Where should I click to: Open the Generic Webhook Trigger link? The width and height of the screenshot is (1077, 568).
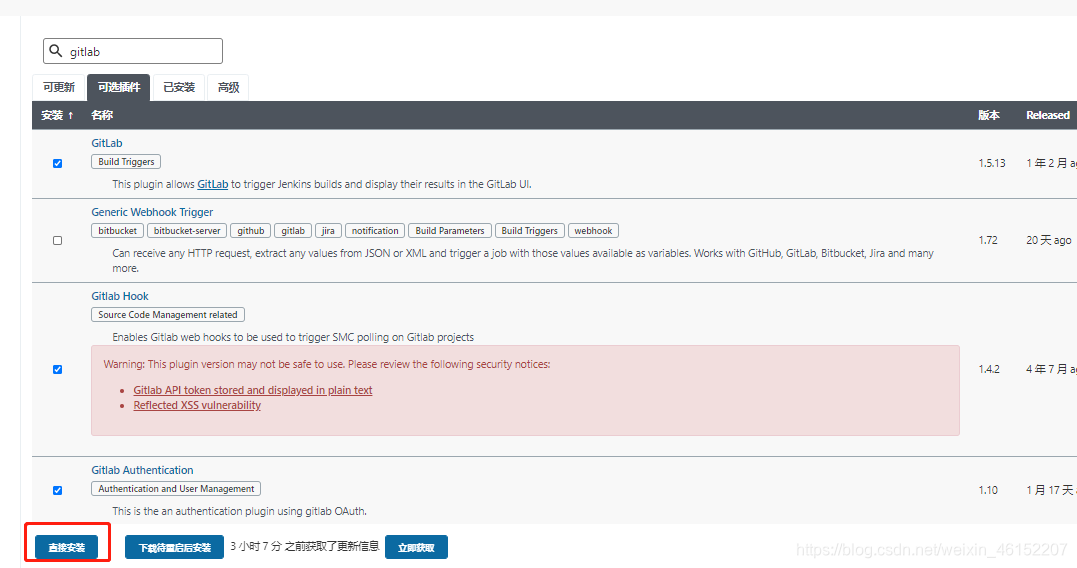tap(152, 212)
